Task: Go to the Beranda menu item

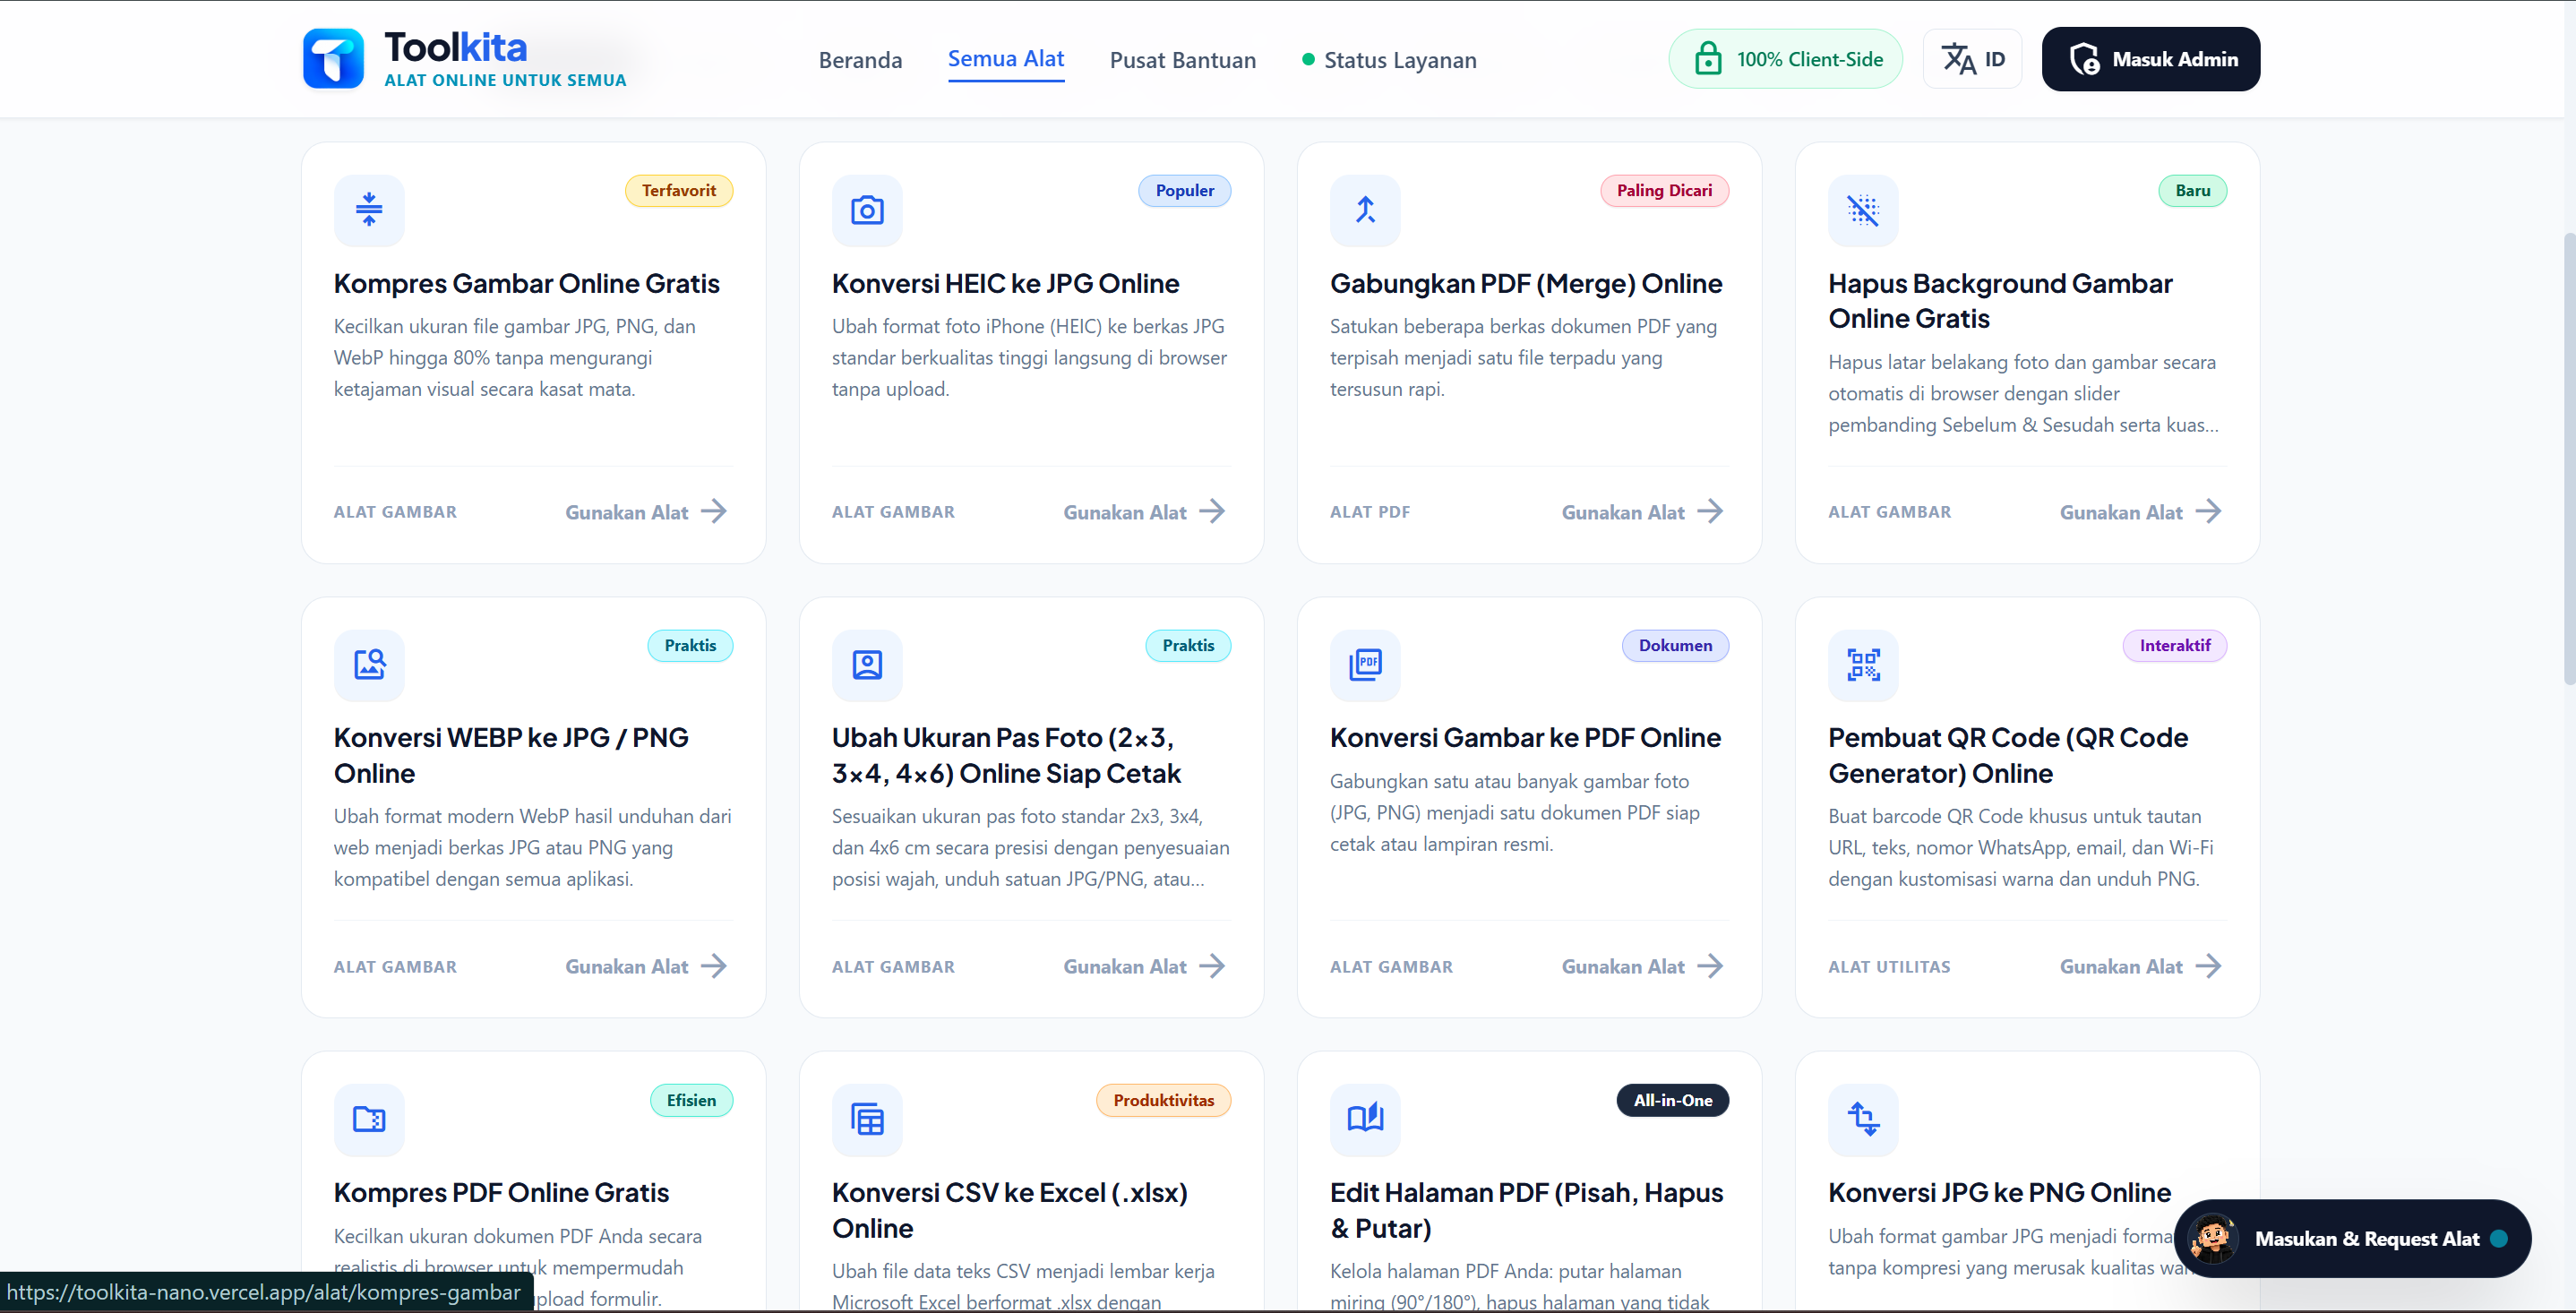Action: tap(860, 60)
